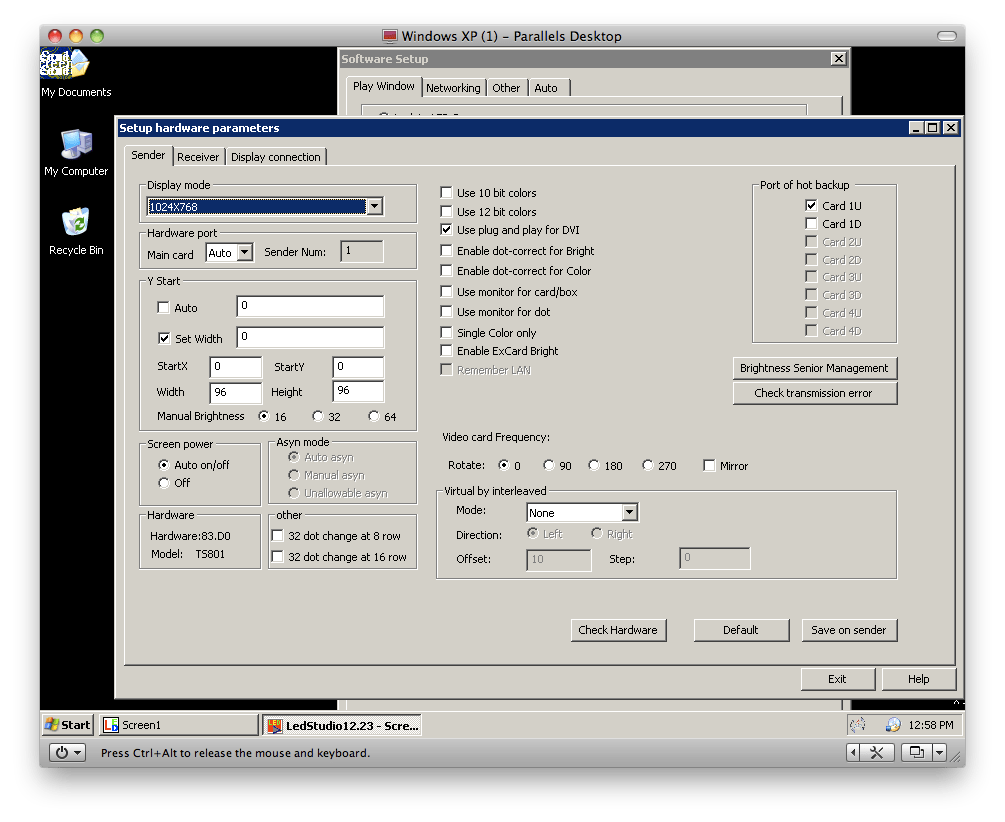Open the Main card dropdown

[243, 253]
